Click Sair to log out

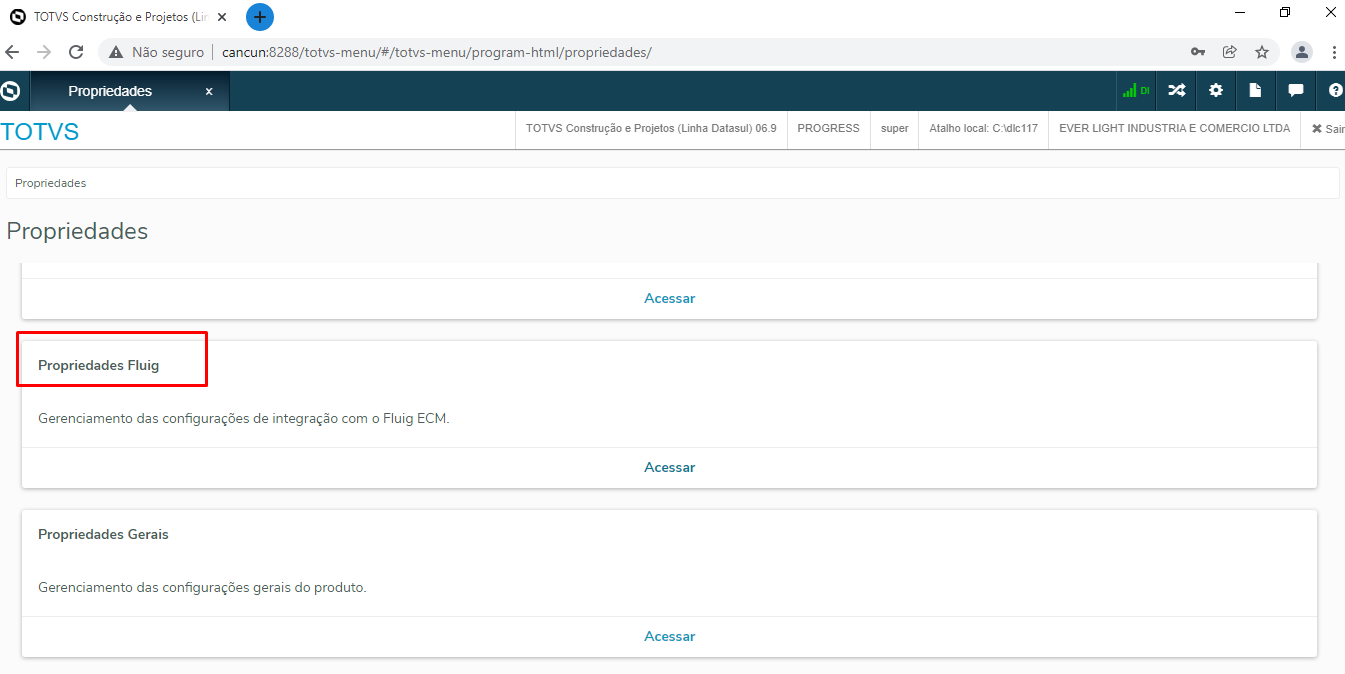(x=1328, y=129)
